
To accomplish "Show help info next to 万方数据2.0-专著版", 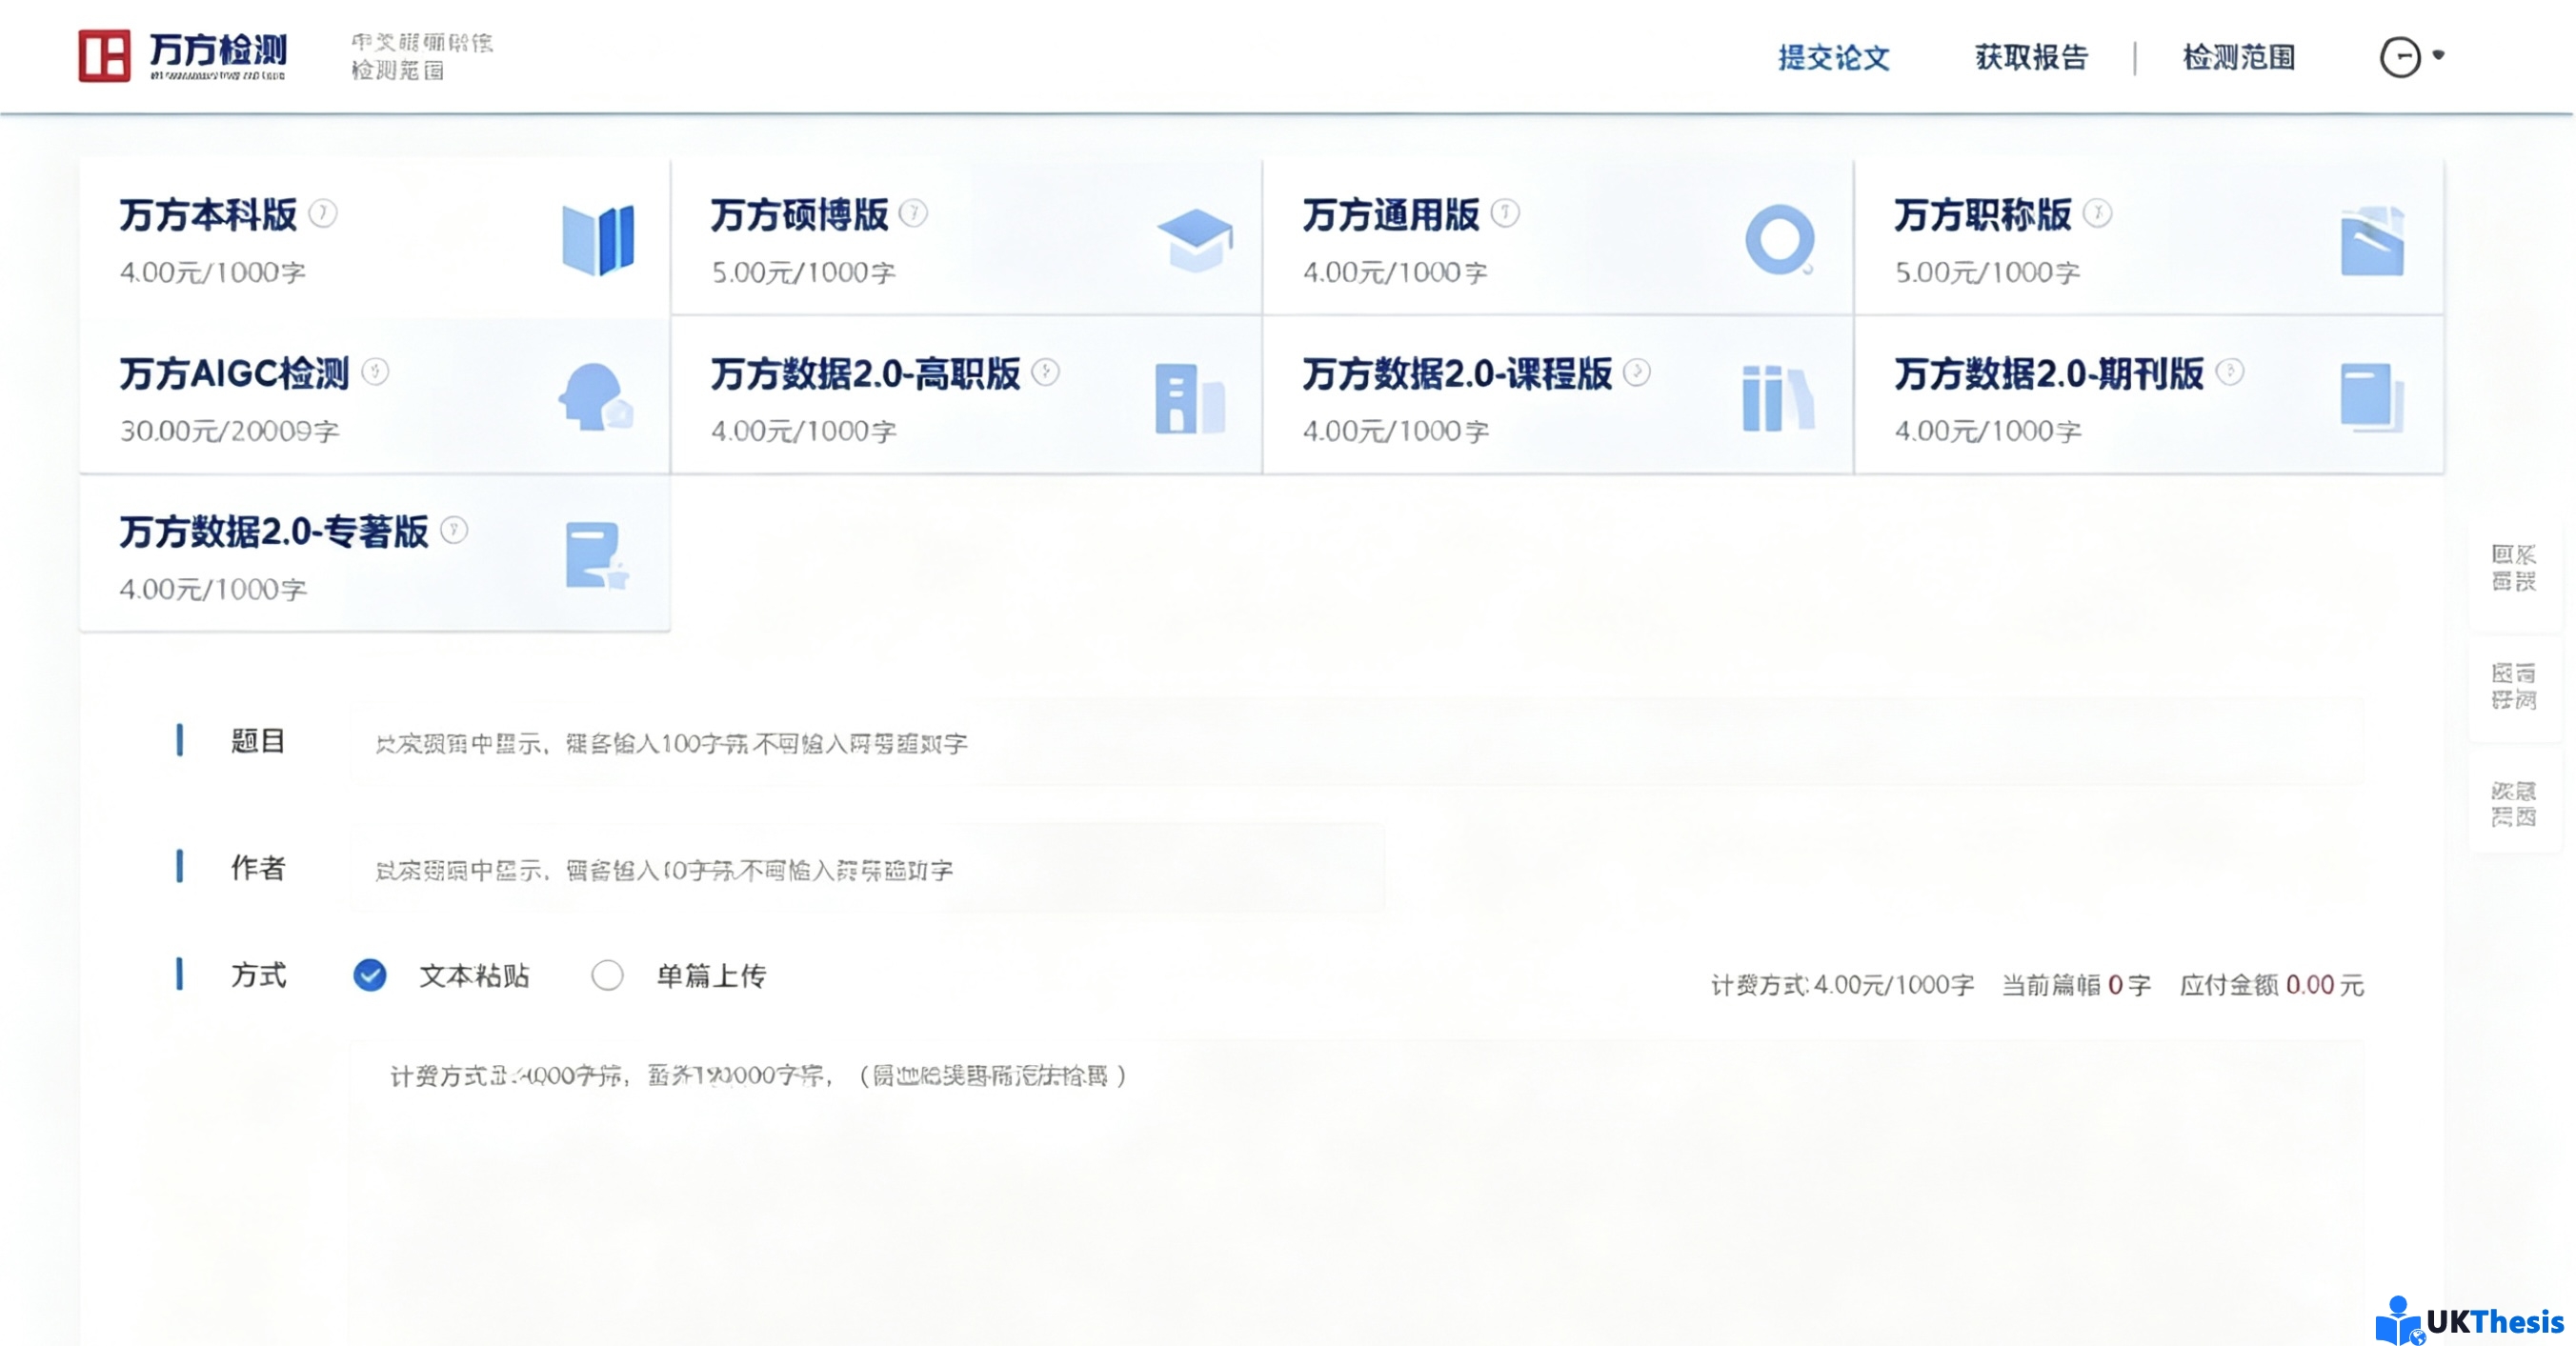I will (454, 530).
